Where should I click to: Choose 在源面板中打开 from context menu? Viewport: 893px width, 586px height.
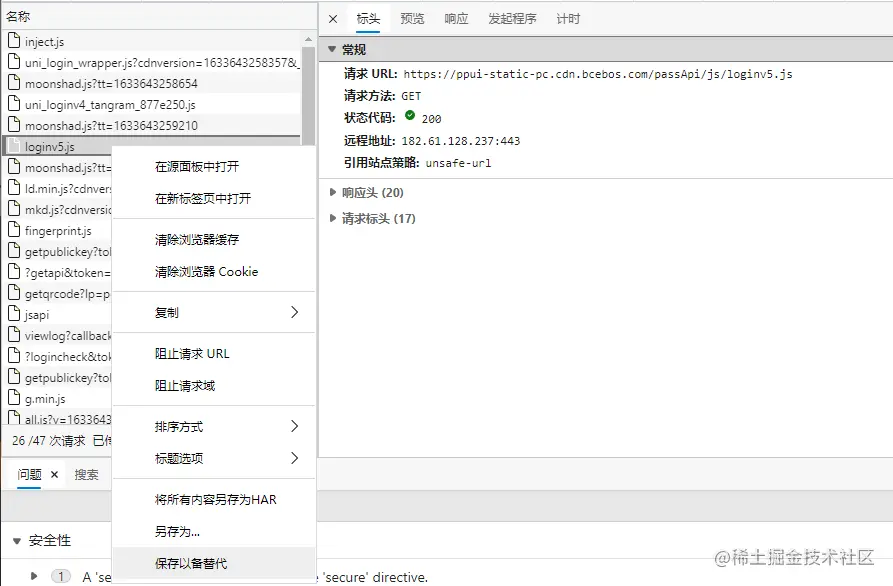(x=214, y=166)
